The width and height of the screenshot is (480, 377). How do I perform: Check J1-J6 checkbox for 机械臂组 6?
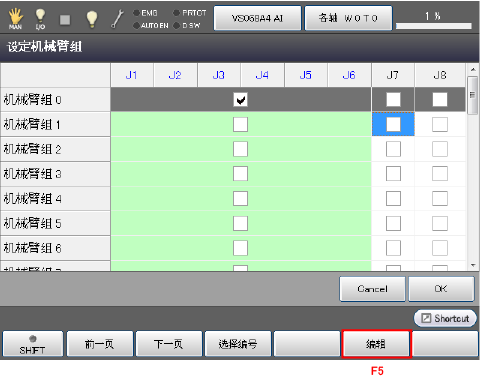point(240,248)
